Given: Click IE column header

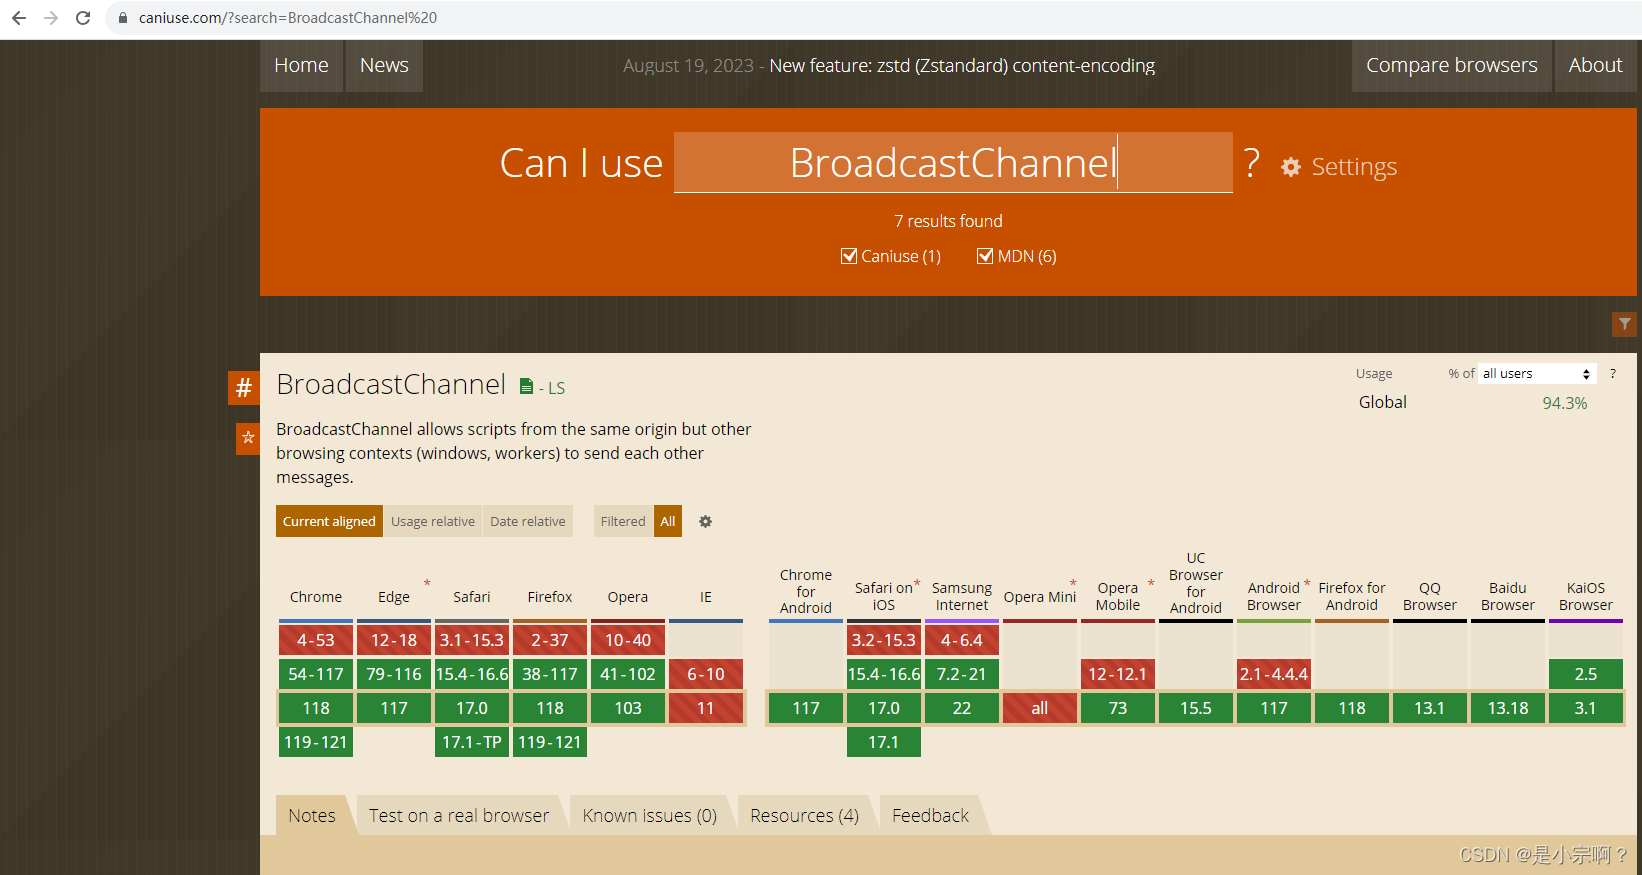Looking at the screenshot, I should [706, 597].
